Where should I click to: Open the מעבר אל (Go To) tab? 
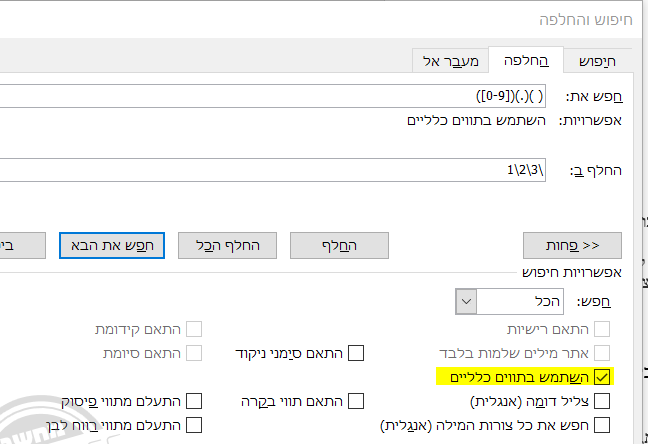click(451, 61)
